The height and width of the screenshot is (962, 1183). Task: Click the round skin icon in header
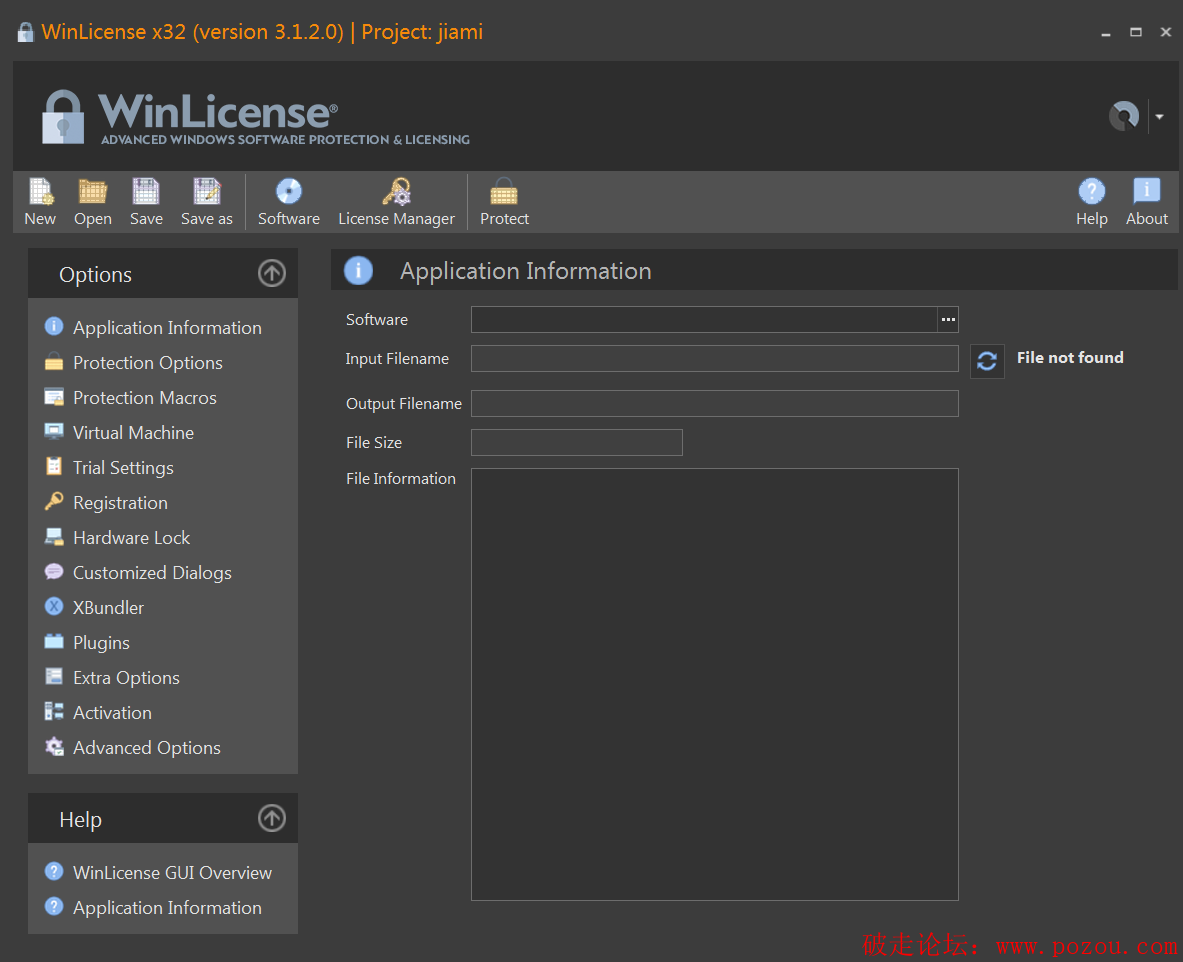(1124, 116)
